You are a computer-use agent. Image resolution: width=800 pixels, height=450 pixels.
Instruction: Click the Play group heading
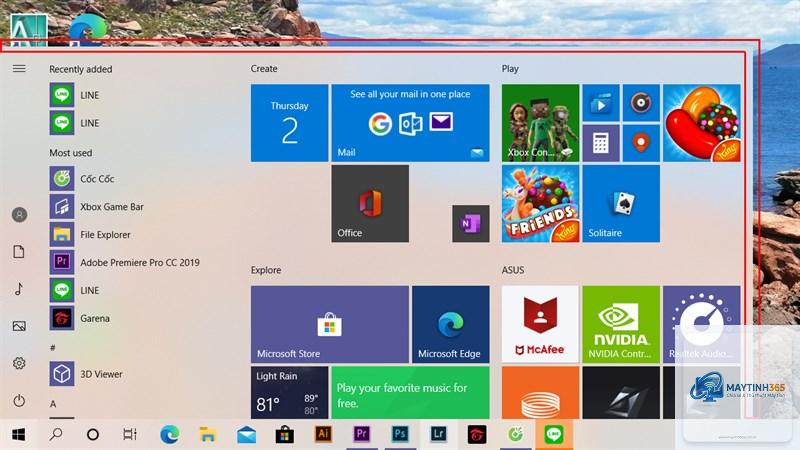pyautogui.click(x=510, y=68)
